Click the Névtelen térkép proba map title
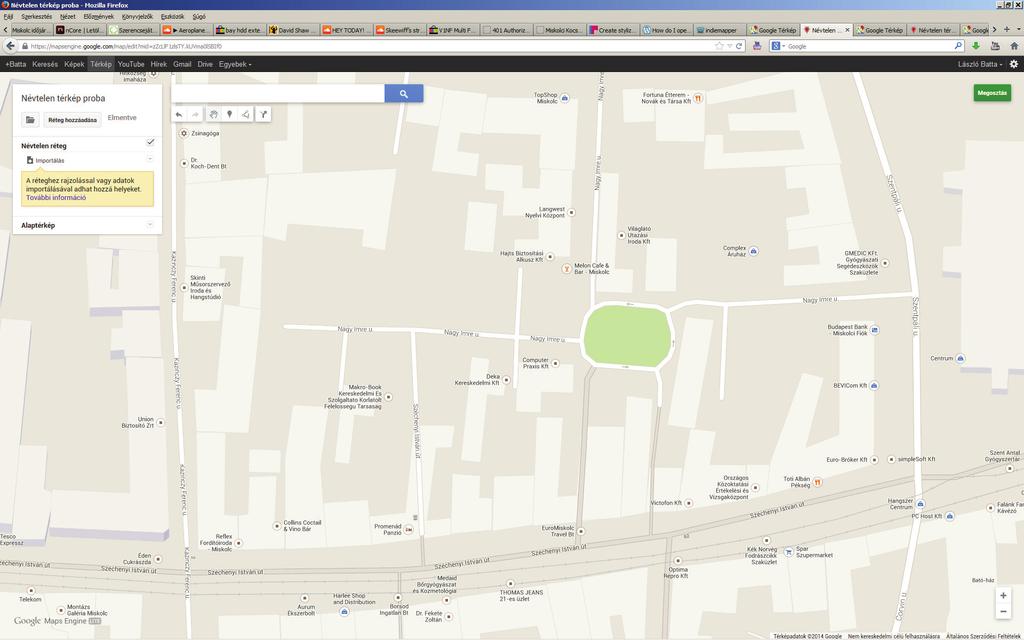The width and height of the screenshot is (1024, 640). click(x=63, y=98)
